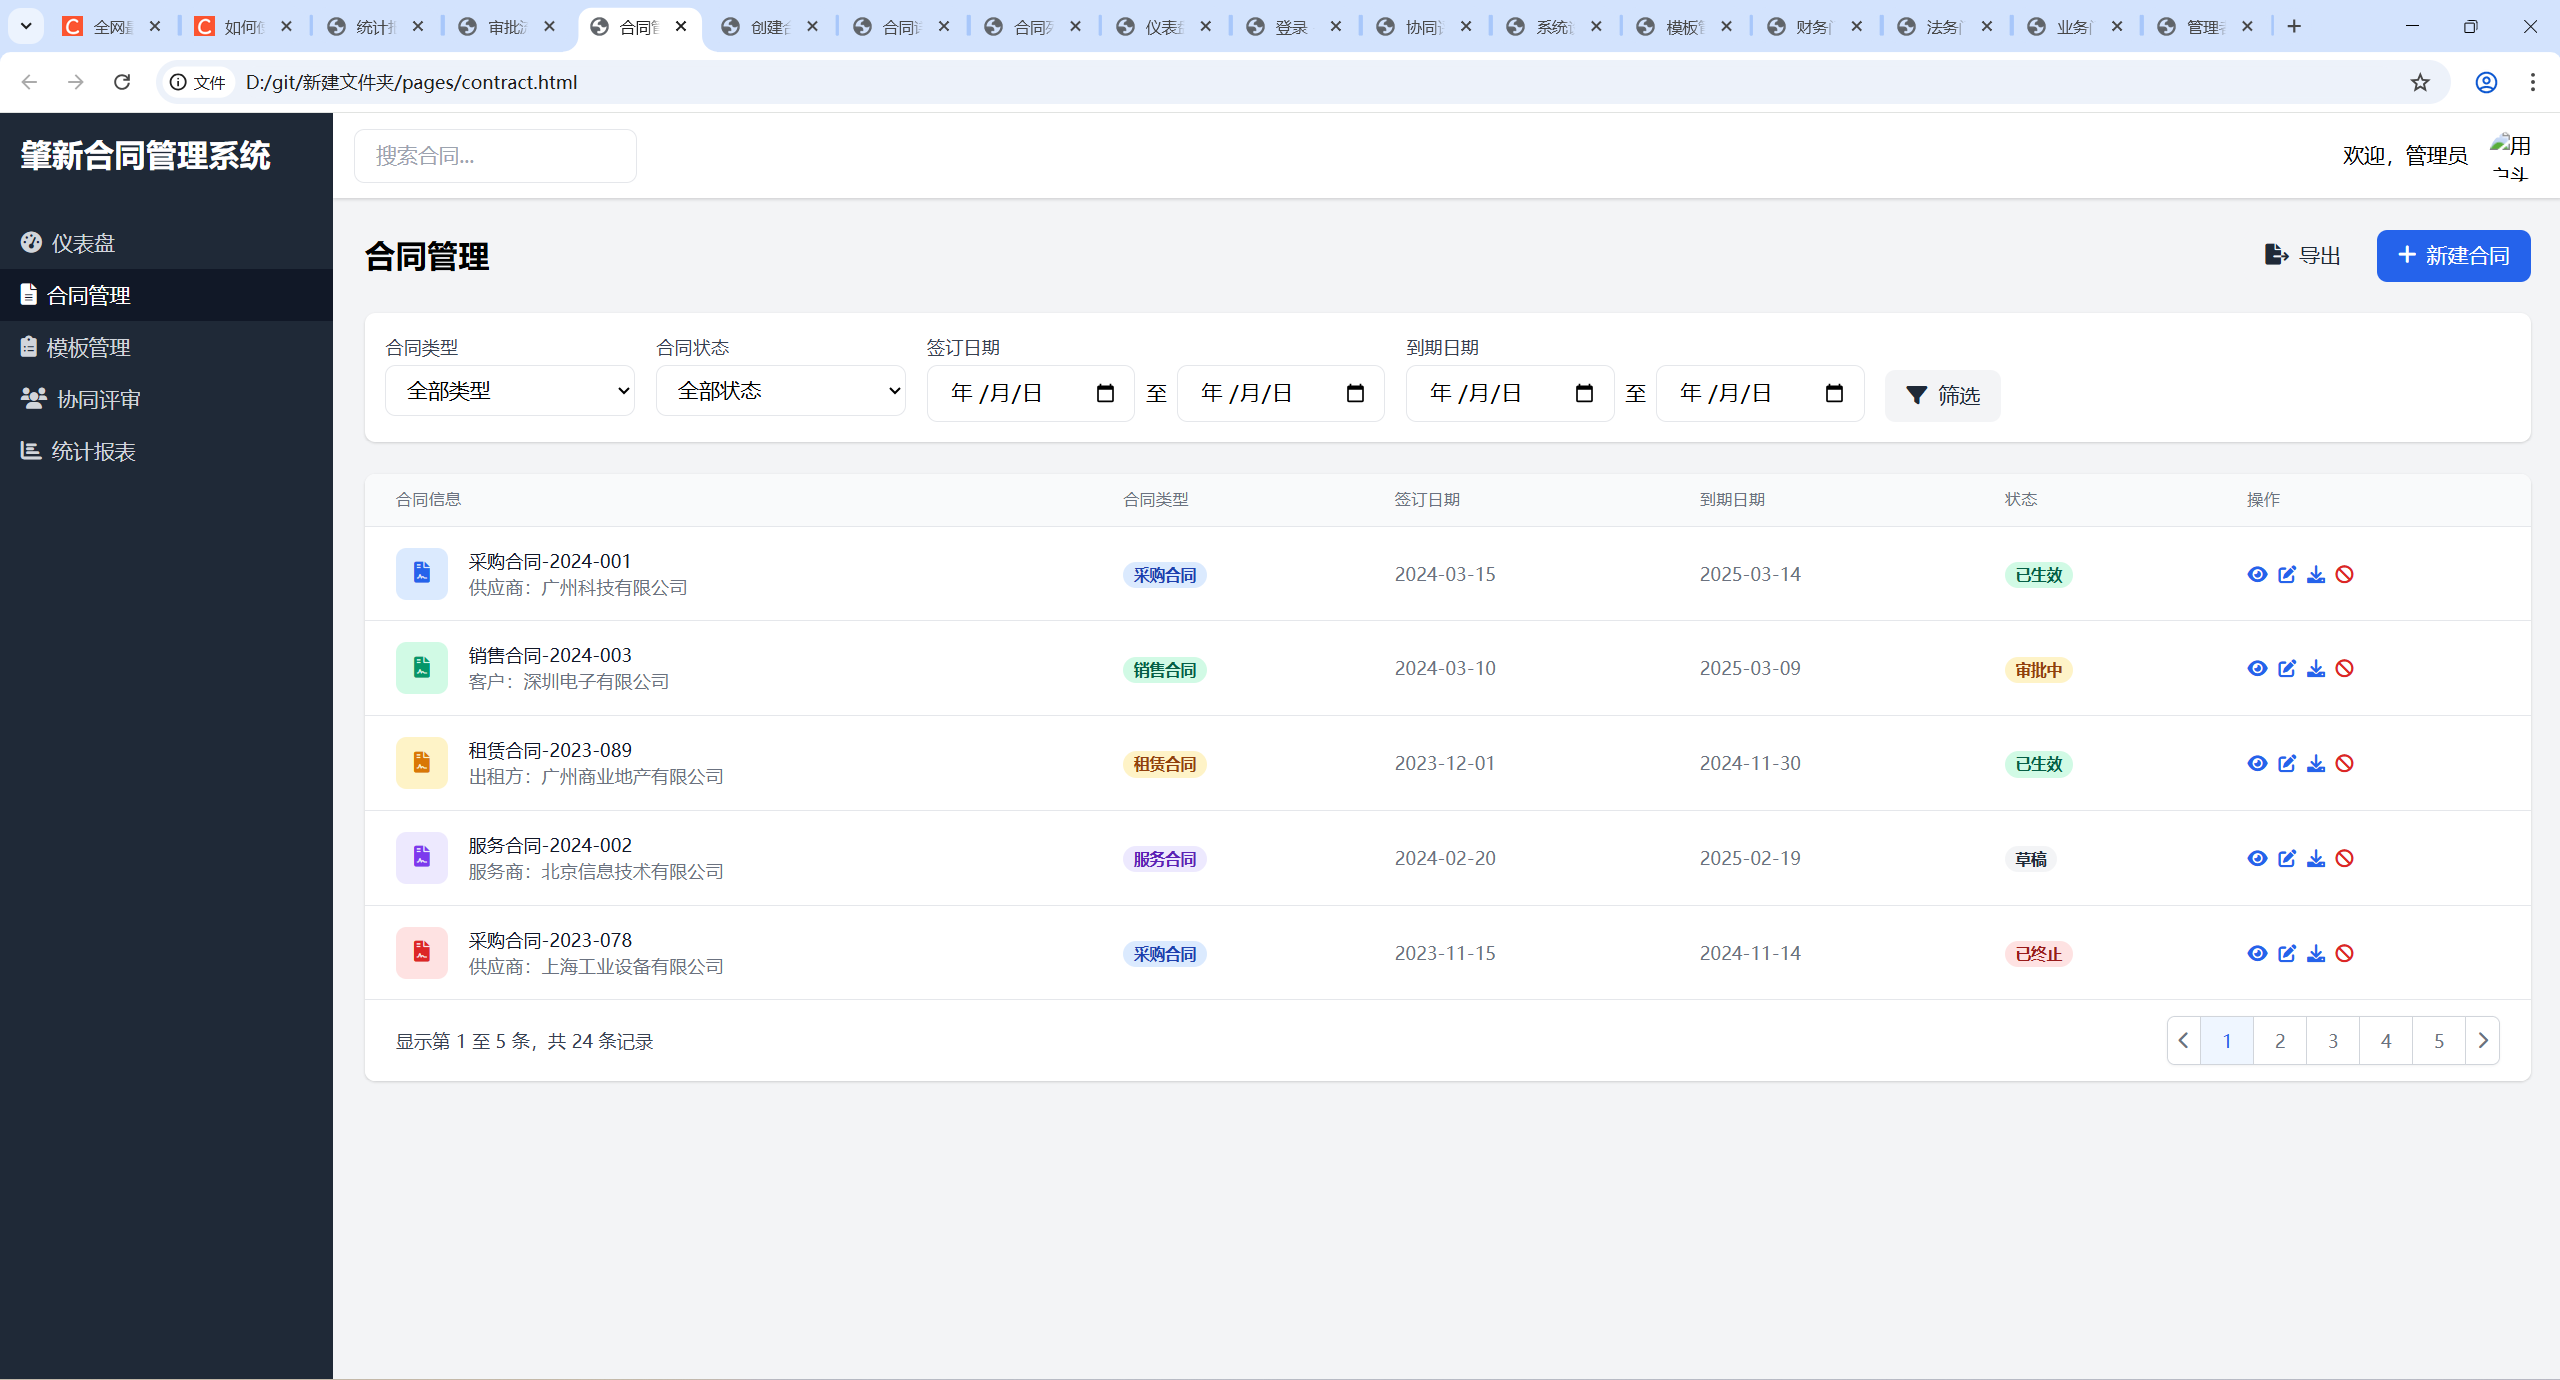Open calendar picker of last 到期日期 field
The height and width of the screenshot is (1380, 2560).
[x=1834, y=394]
